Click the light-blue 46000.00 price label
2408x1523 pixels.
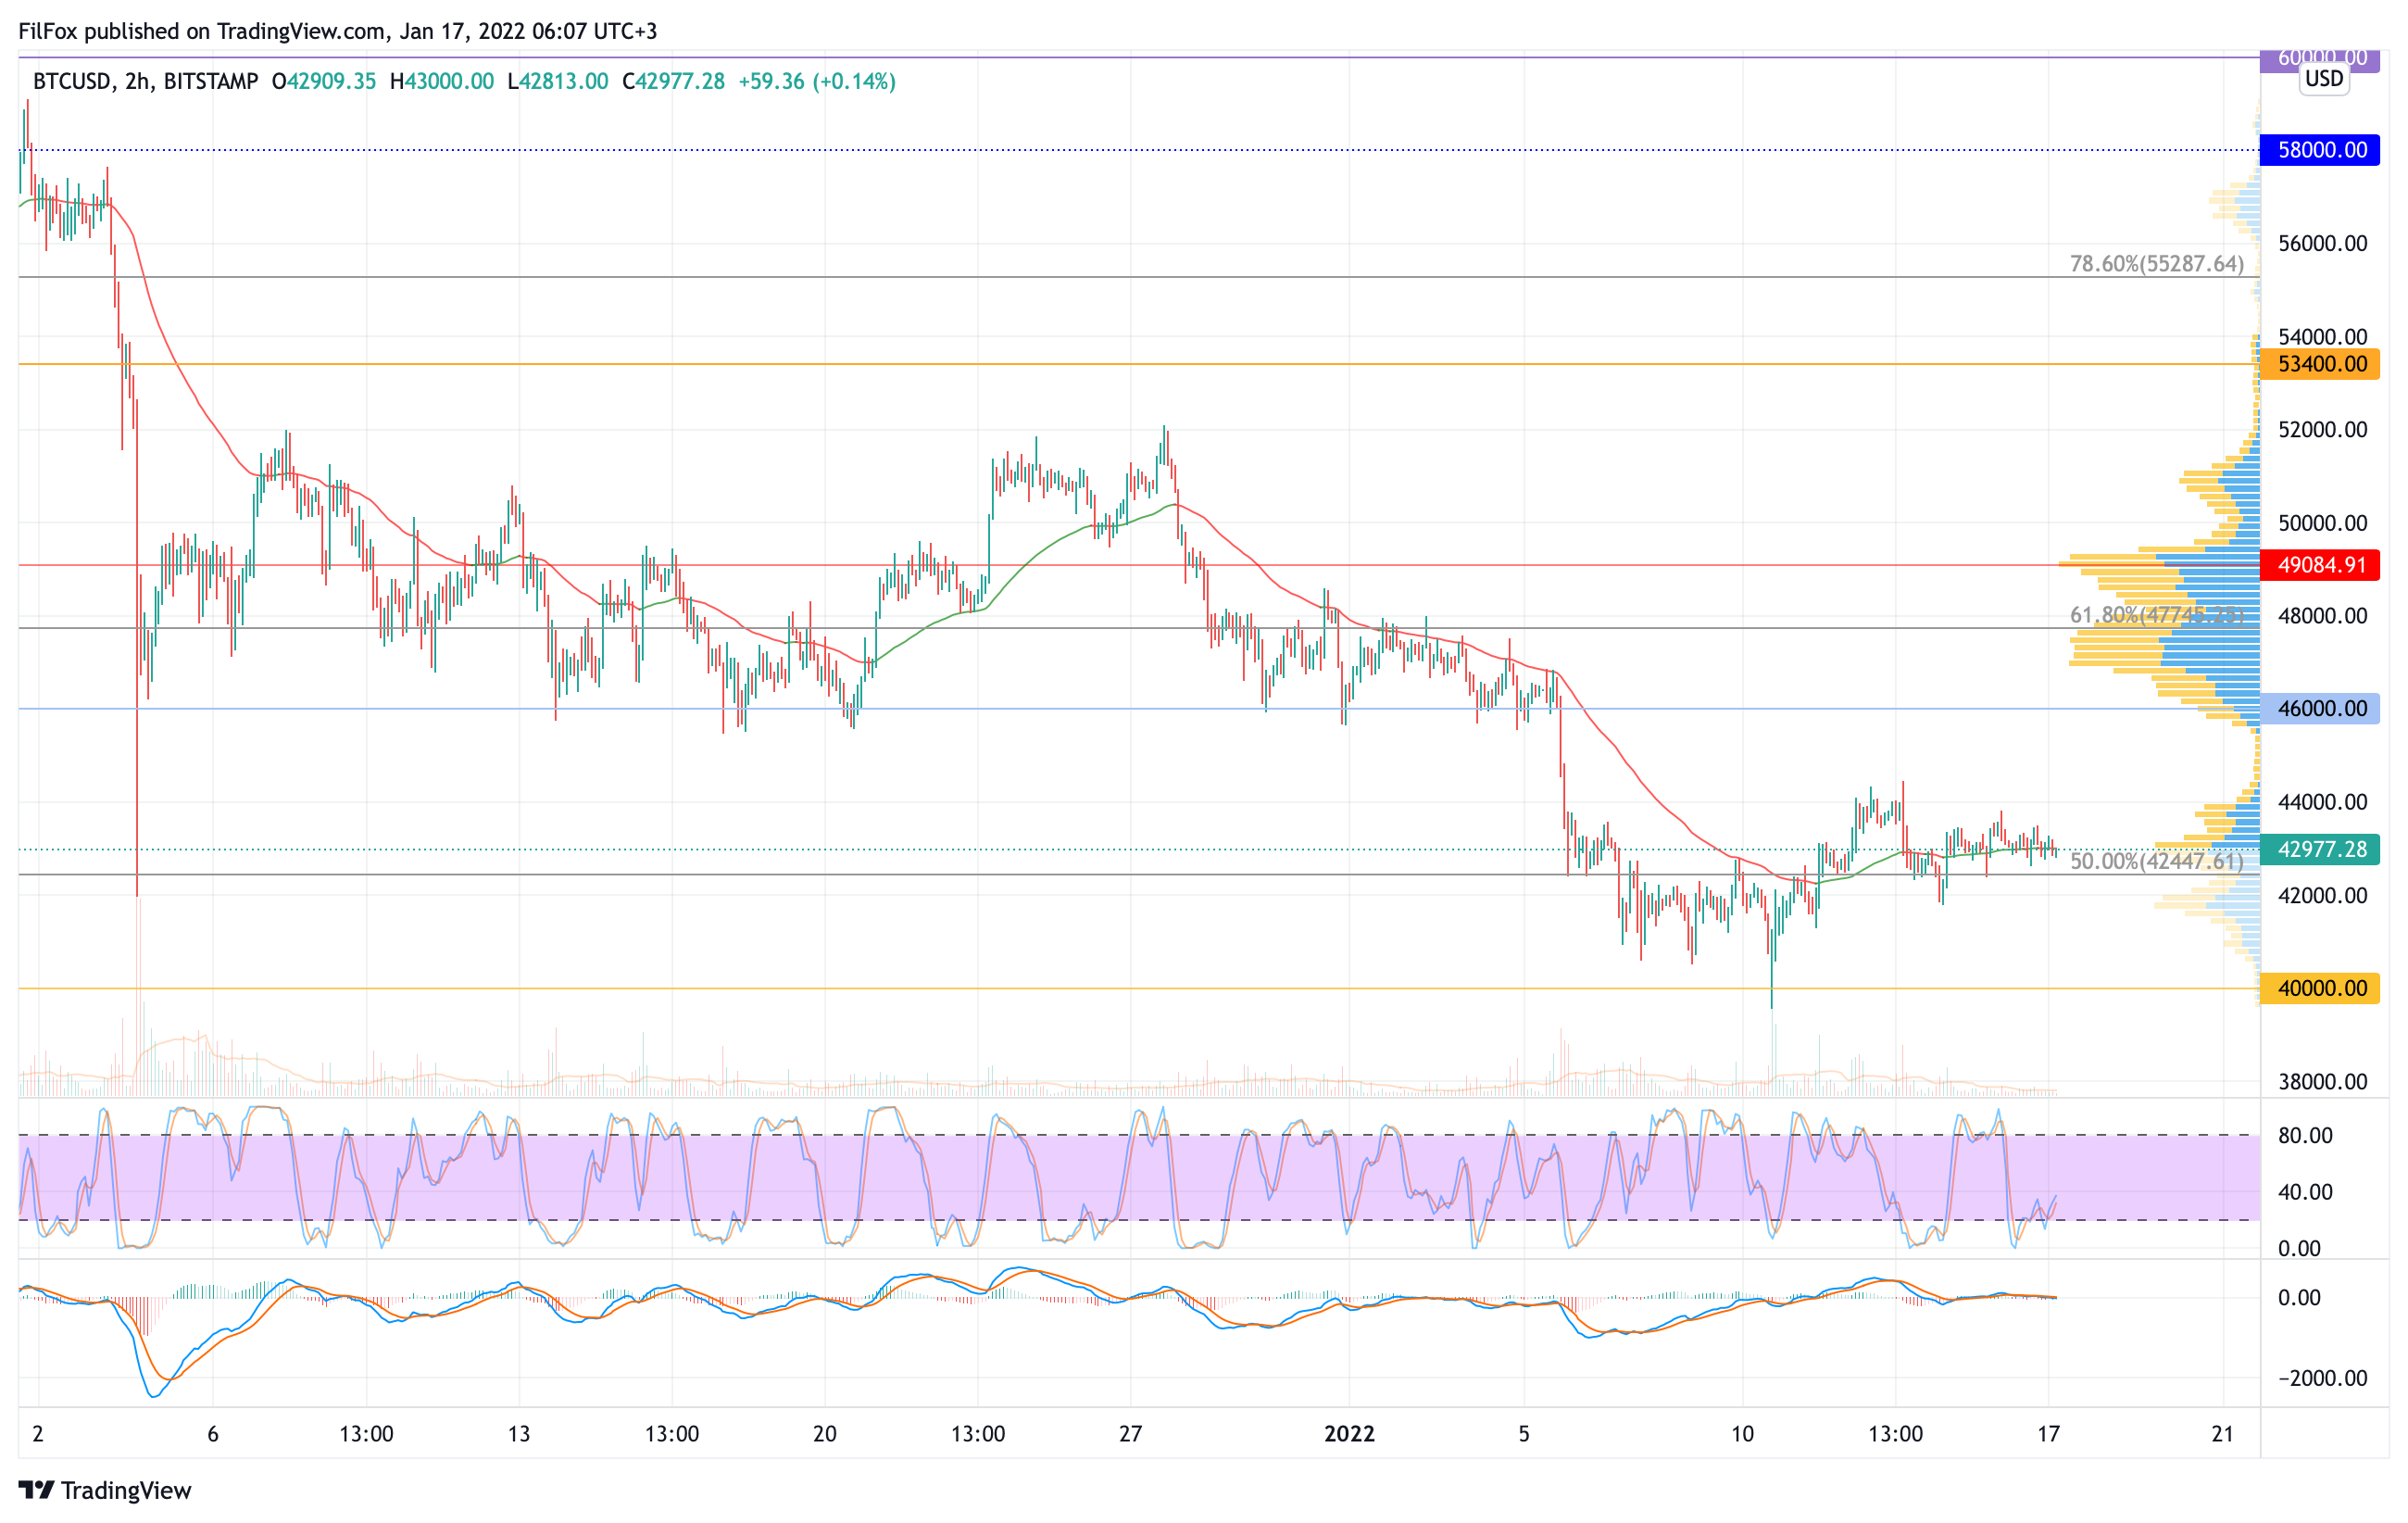2320,709
